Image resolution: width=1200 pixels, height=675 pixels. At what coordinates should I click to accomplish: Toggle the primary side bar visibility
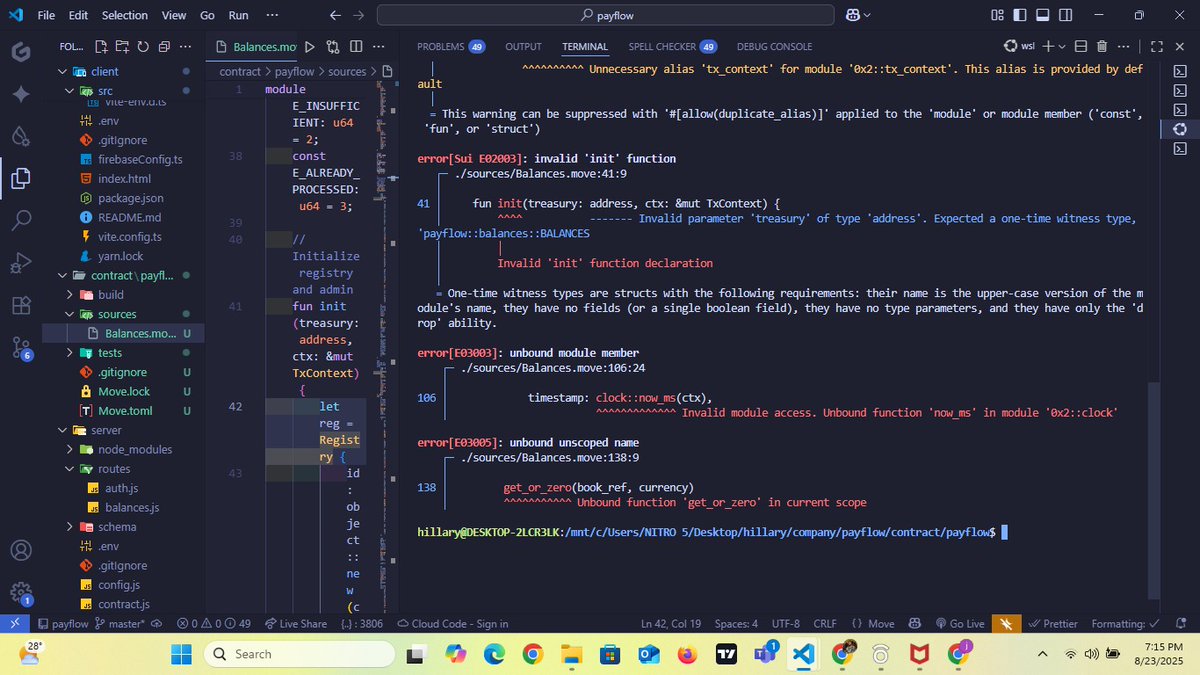(x=1019, y=15)
